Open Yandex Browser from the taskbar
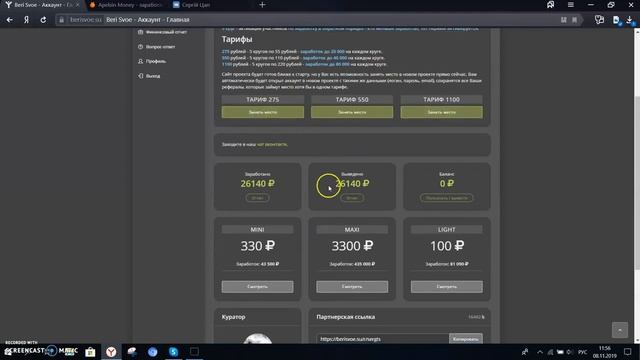Viewport: 640px width, 360px height. pos(111,352)
